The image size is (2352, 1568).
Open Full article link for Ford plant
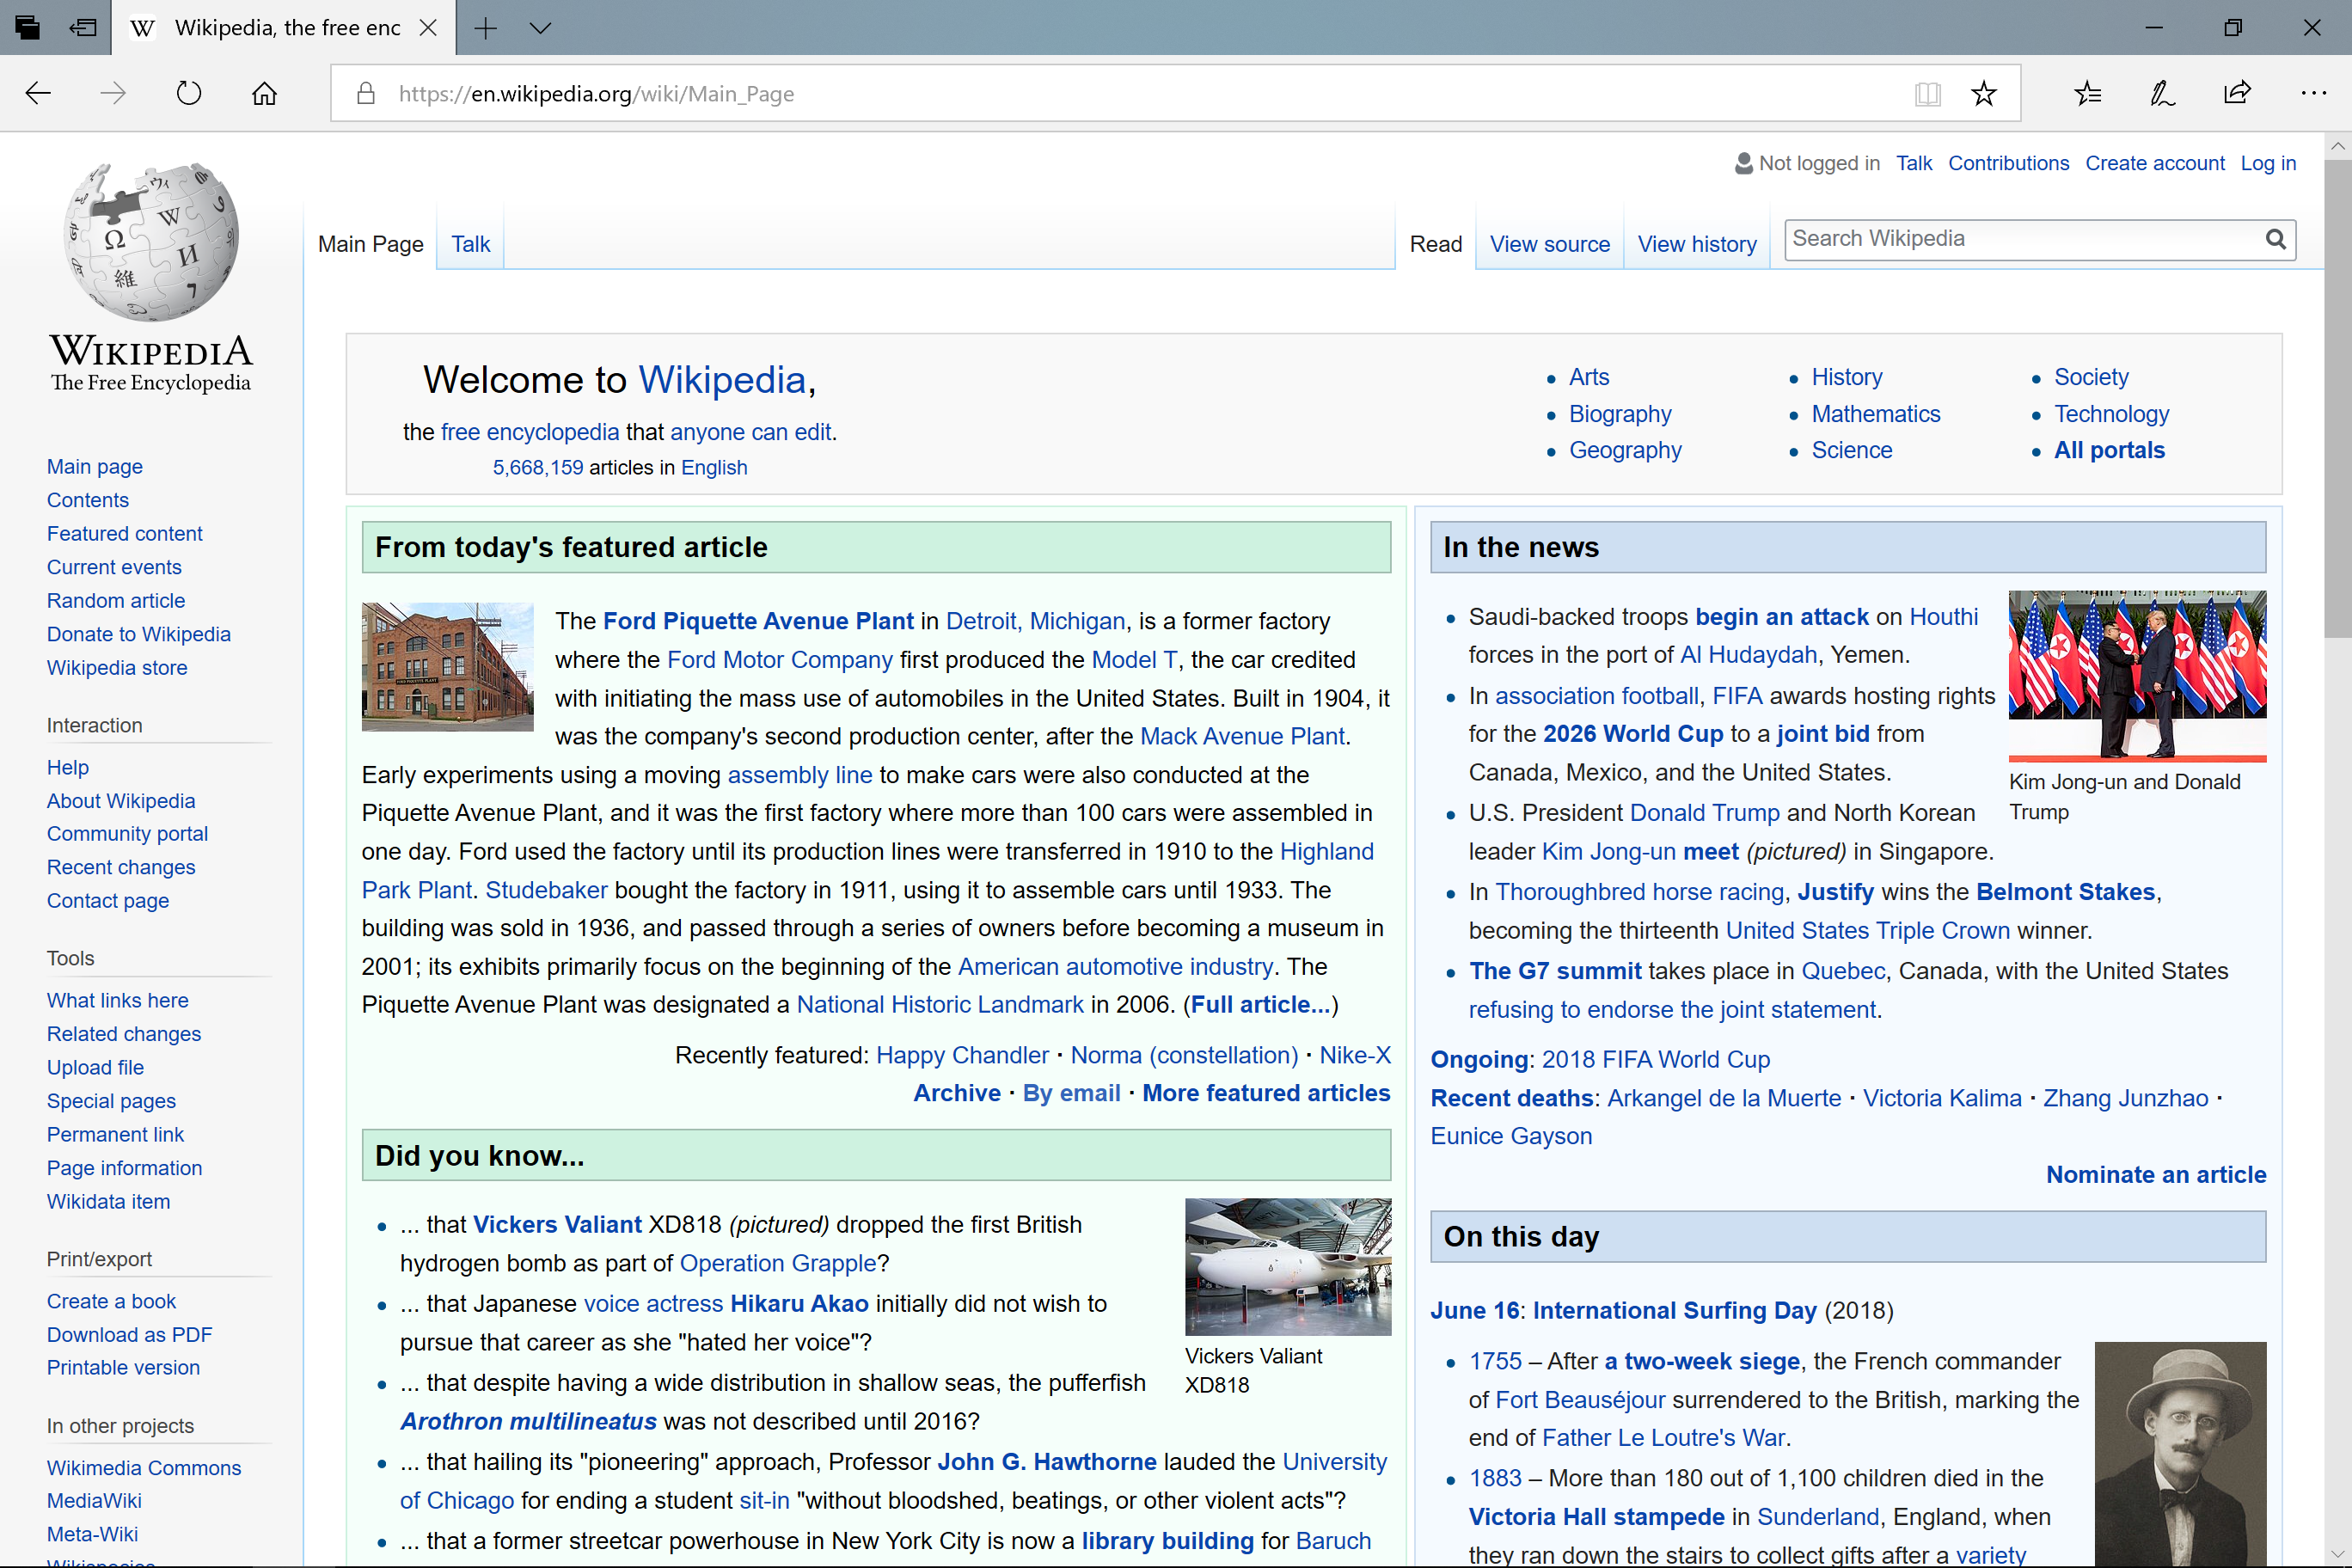point(1261,1004)
